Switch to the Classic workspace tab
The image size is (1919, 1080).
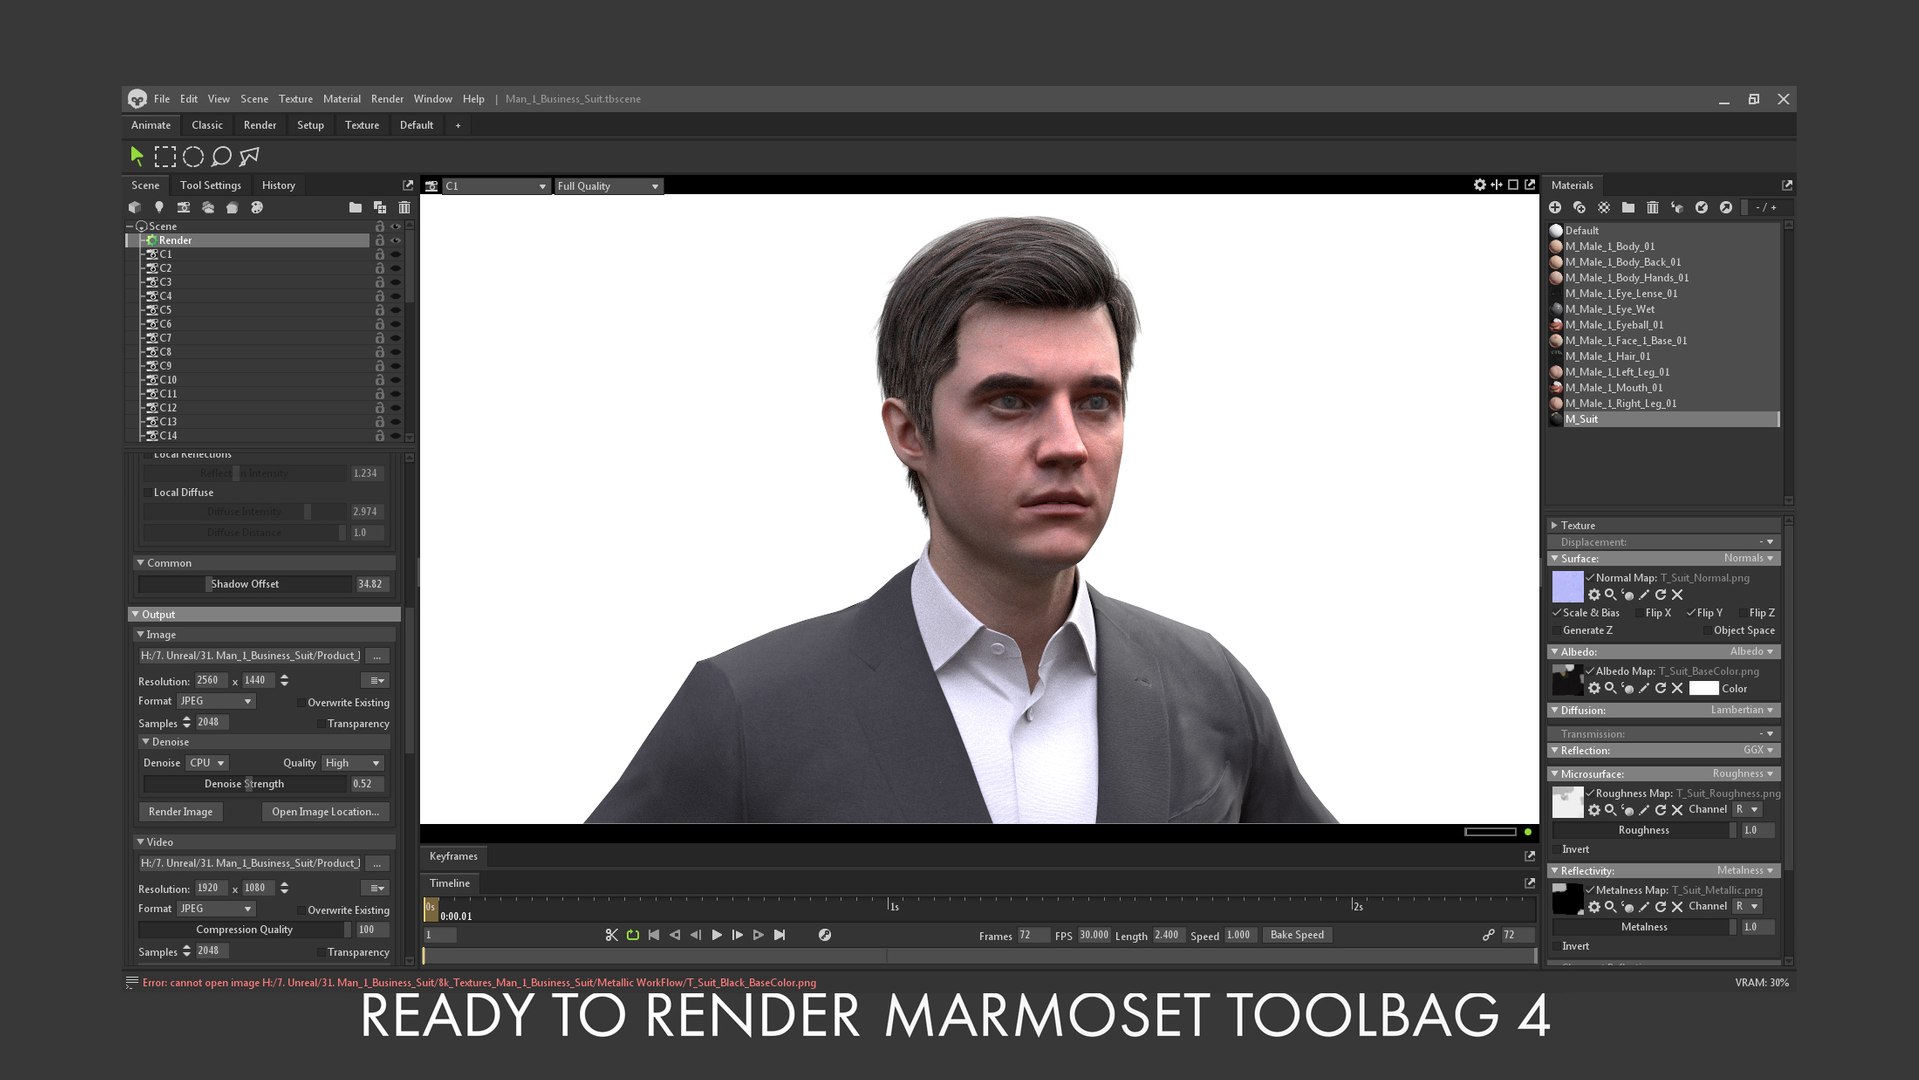(x=207, y=125)
